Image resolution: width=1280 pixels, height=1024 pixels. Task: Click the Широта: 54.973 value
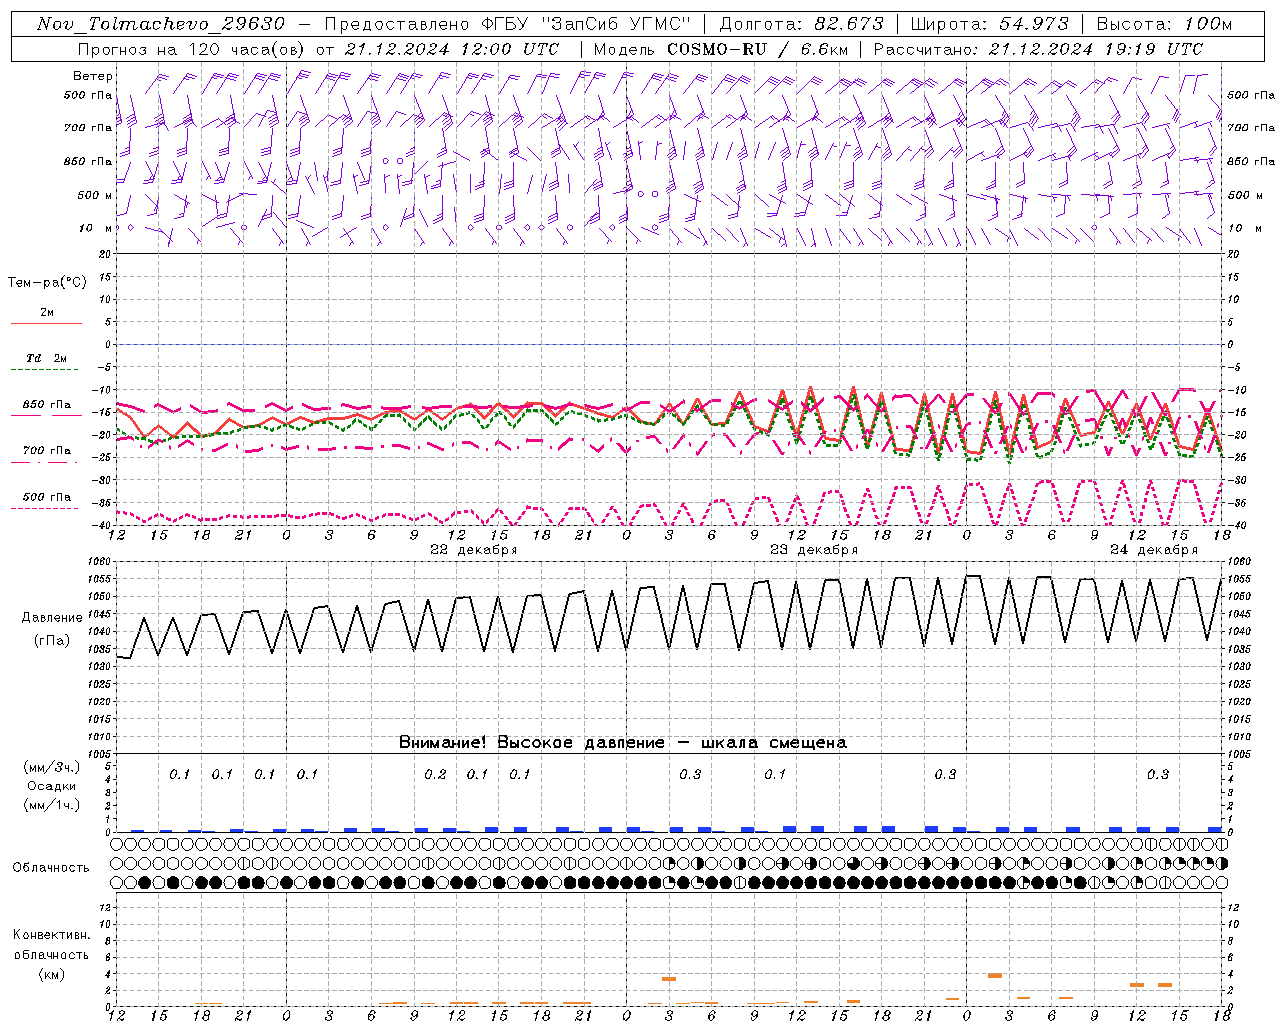989,24
